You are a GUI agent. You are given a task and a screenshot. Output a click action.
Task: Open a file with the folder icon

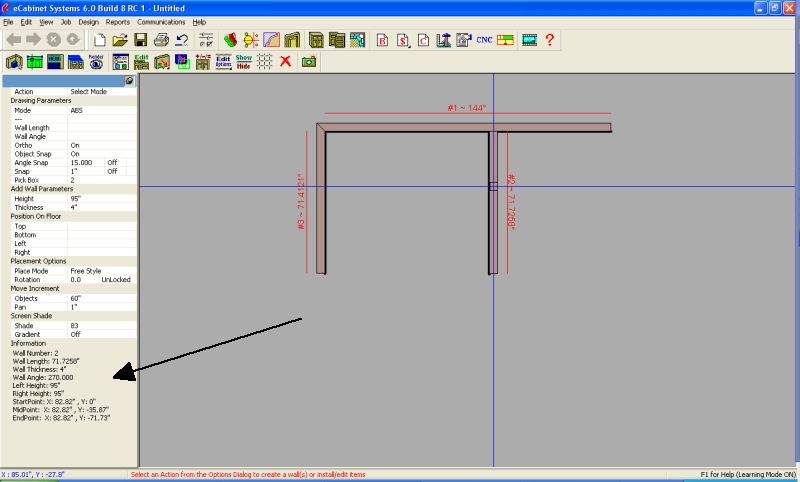pos(120,40)
